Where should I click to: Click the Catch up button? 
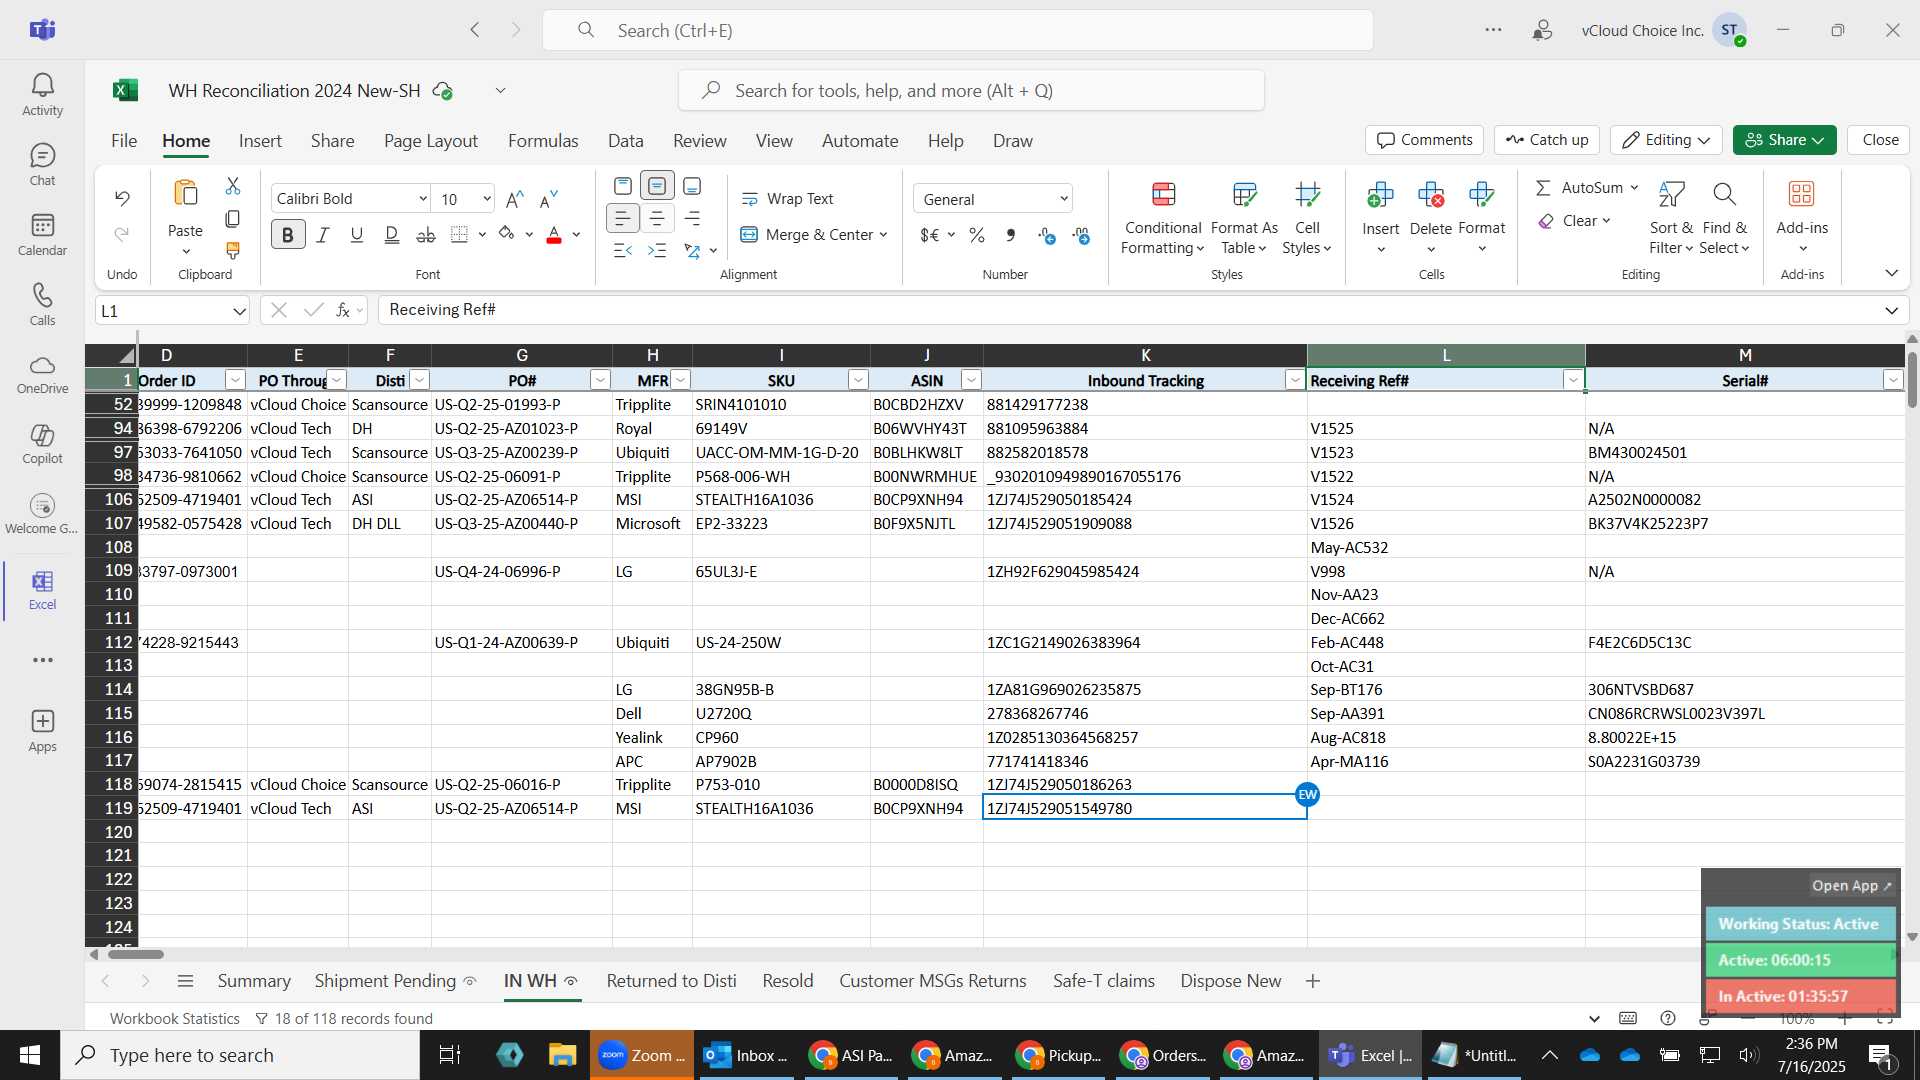click(x=1547, y=140)
